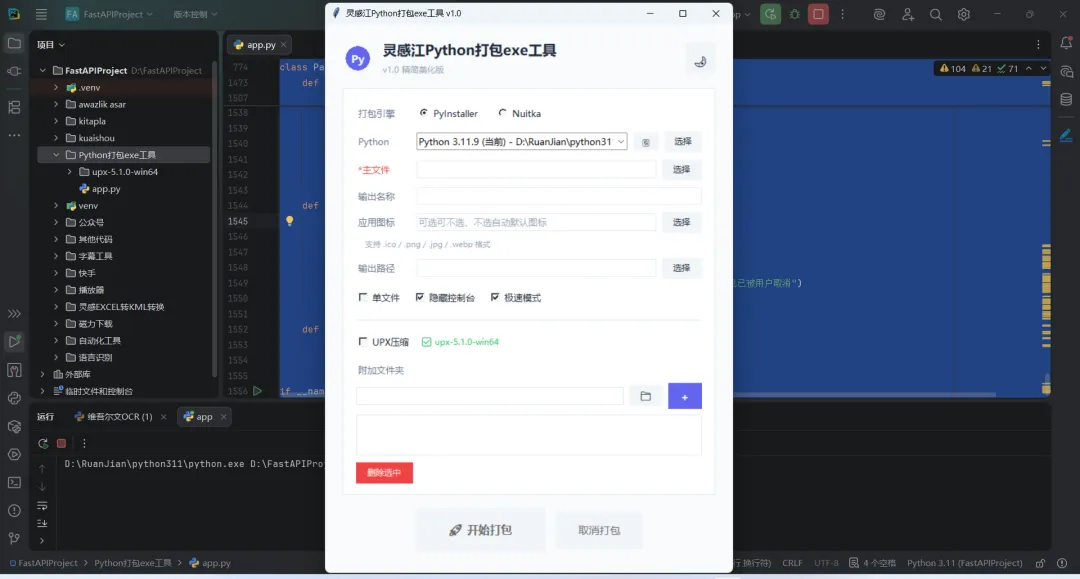Viewport: 1080px width, 579px height.
Task: Open the Git tool window icon in the left sidebar
Action: pyautogui.click(x=14, y=538)
